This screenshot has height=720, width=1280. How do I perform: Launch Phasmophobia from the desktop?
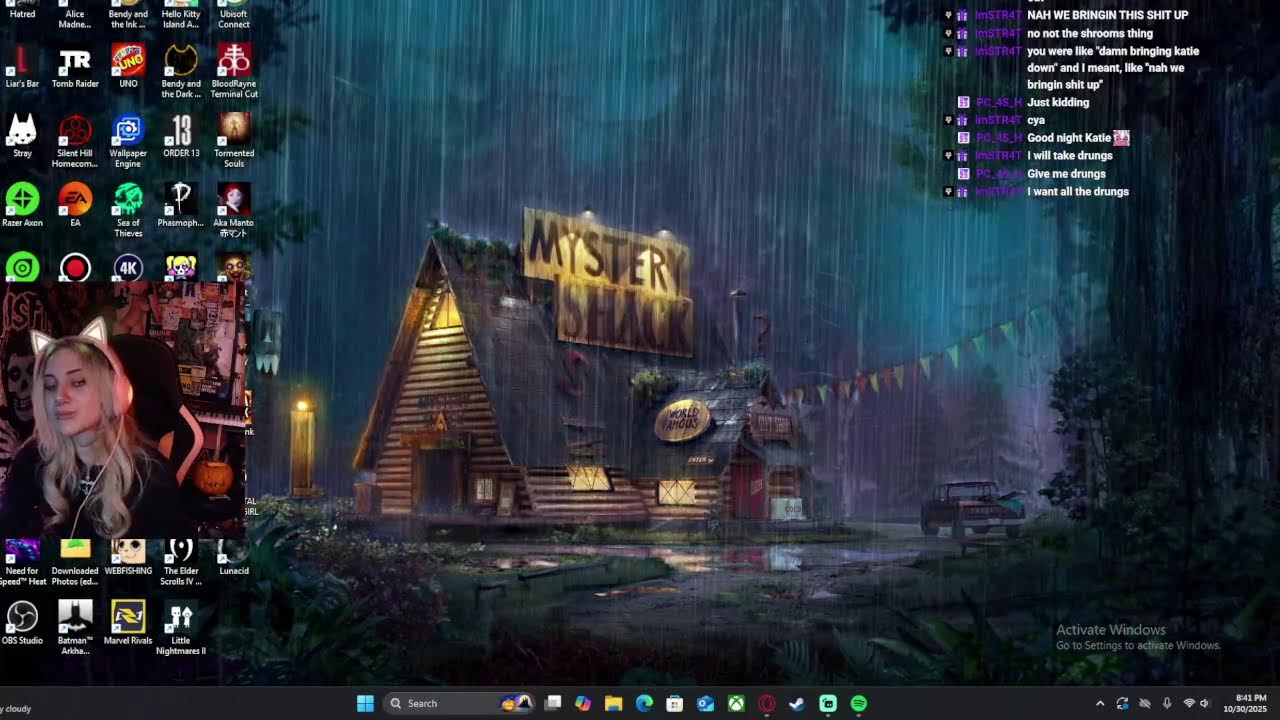[x=181, y=206]
